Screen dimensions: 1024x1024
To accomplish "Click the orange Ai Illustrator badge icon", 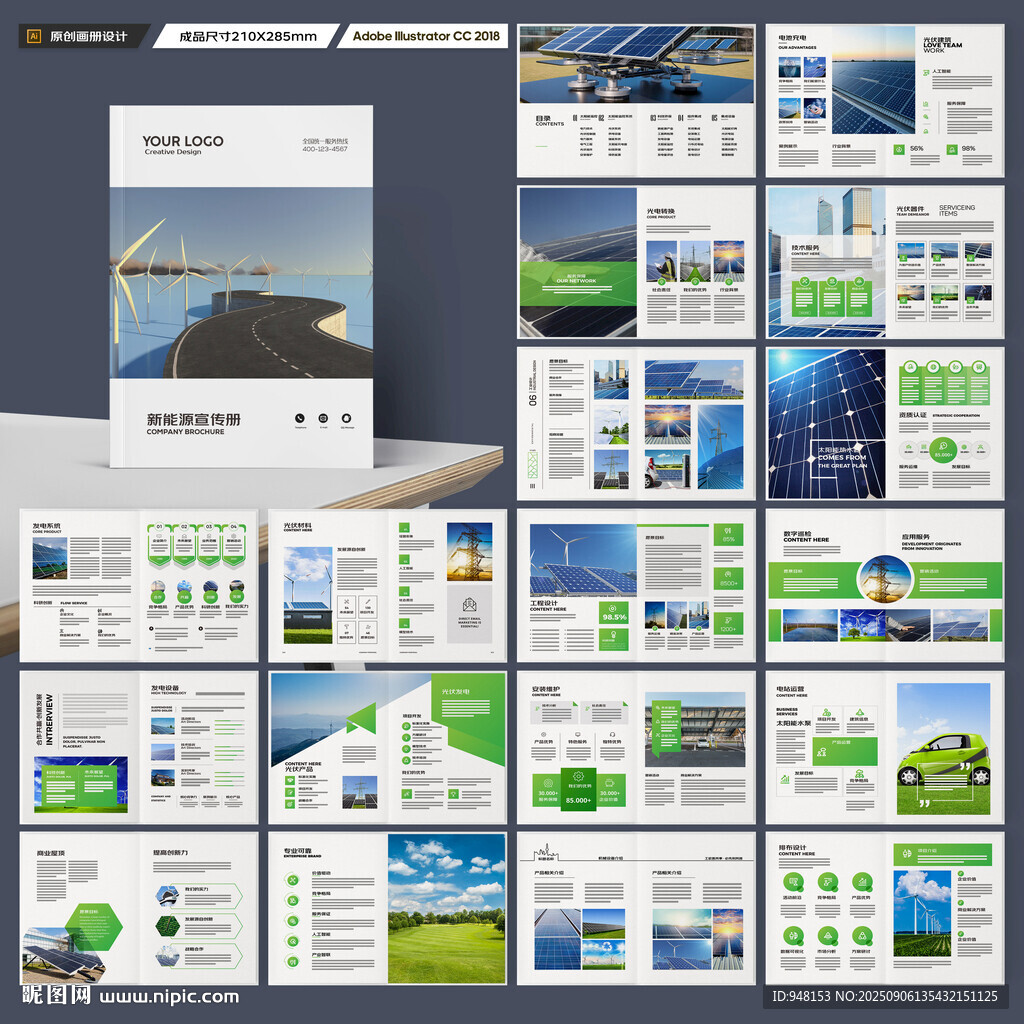I will point(34,36).
